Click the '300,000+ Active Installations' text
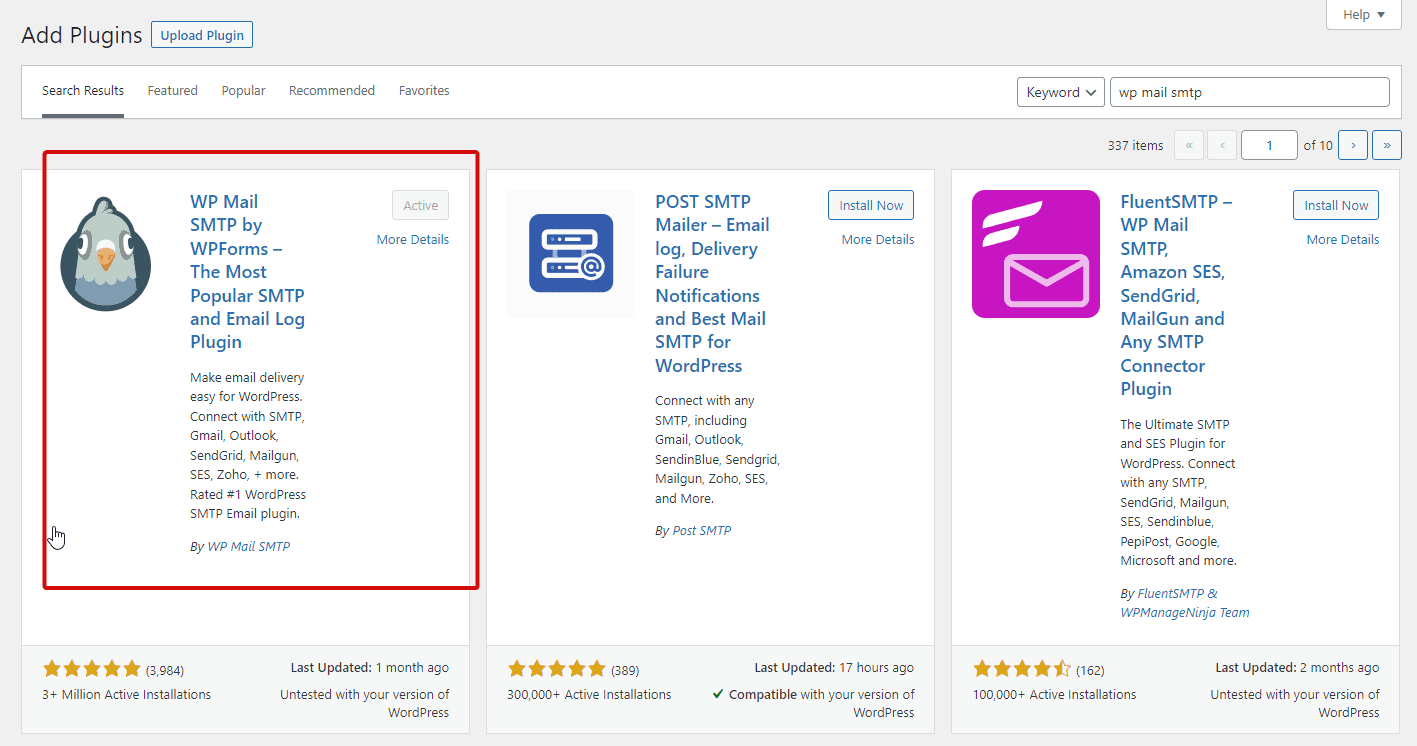Image resolution: width=1417 pixels, height=746 pixels. coord(589,694)
